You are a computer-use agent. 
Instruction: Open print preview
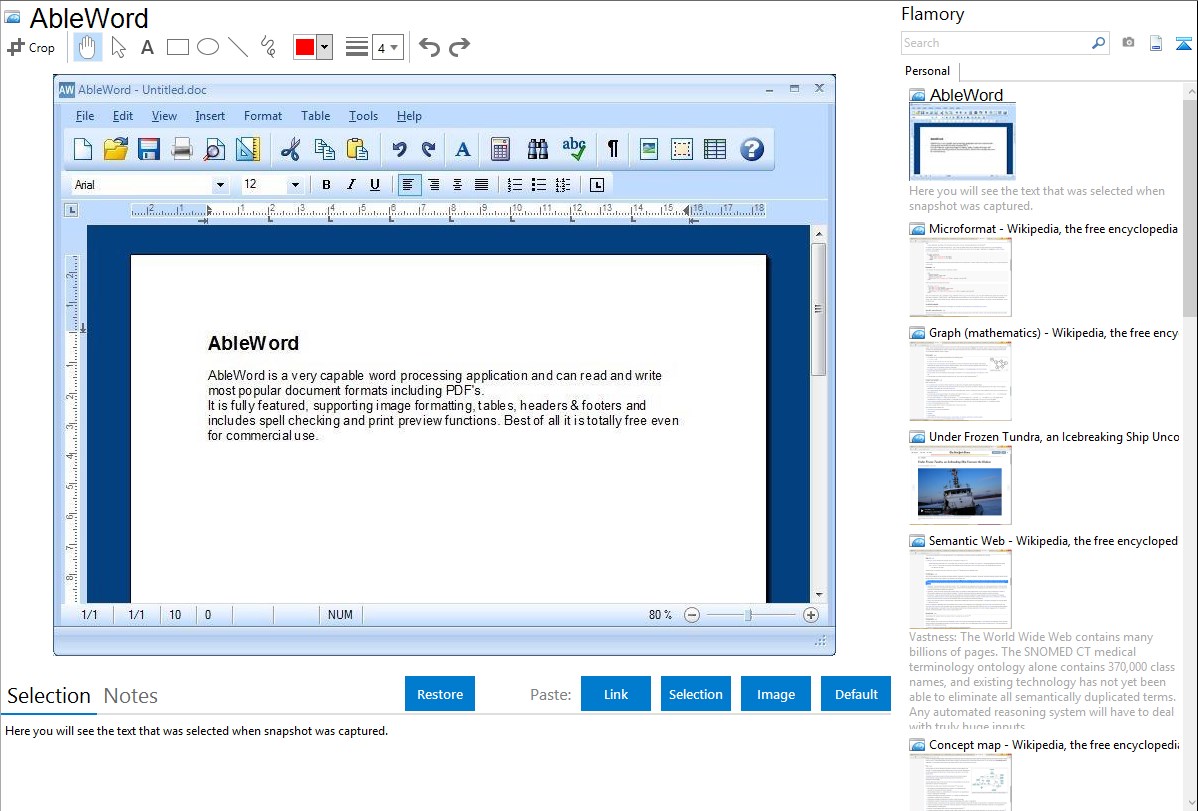pyautogui.click(x=215, y=149)
